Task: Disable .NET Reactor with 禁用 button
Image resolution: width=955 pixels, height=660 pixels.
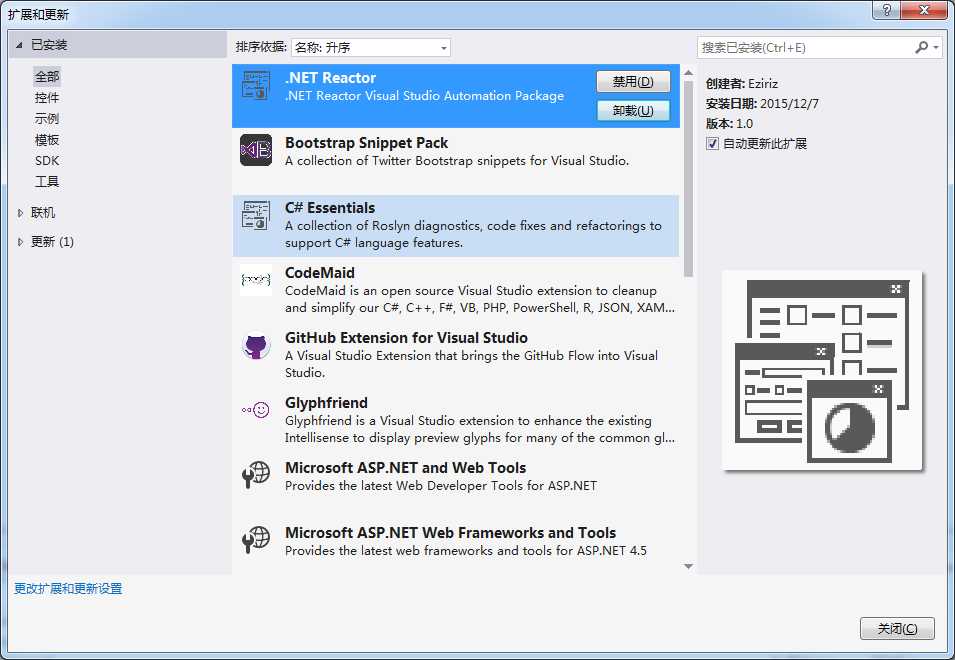Action: [633, 82]
